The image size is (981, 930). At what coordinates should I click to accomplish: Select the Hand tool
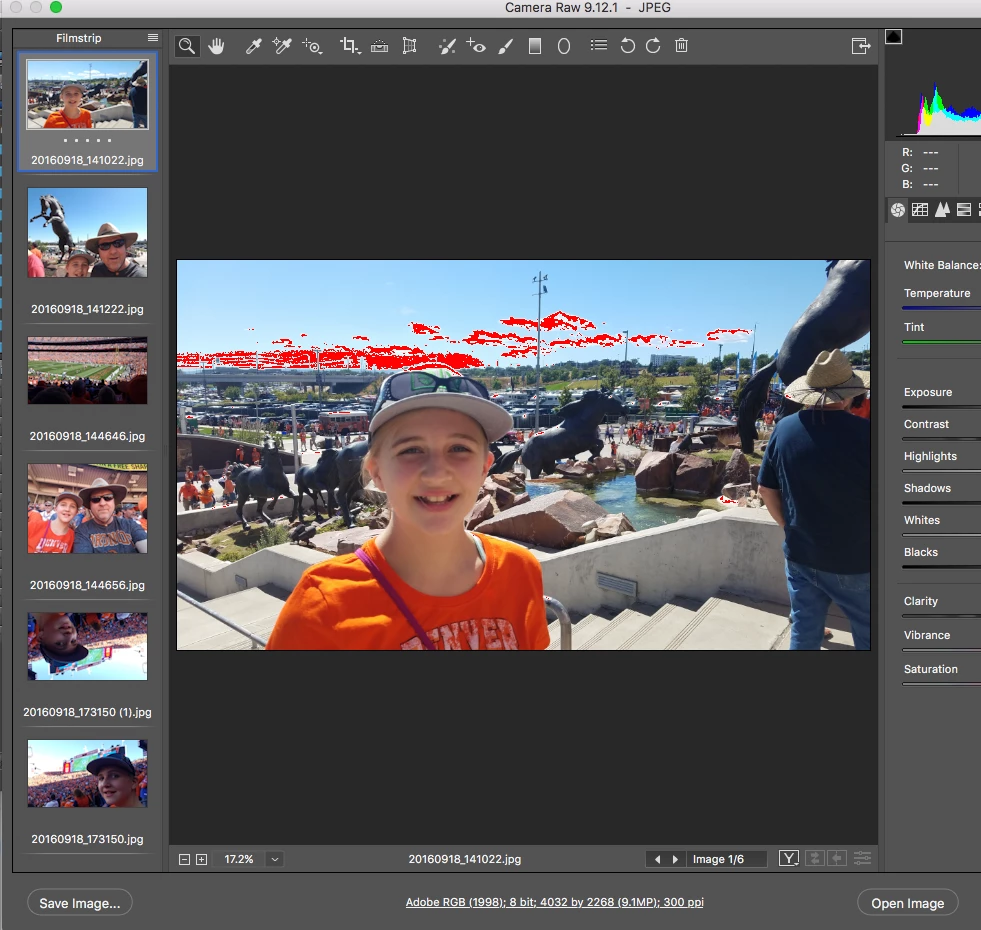(x=216, y=46)
